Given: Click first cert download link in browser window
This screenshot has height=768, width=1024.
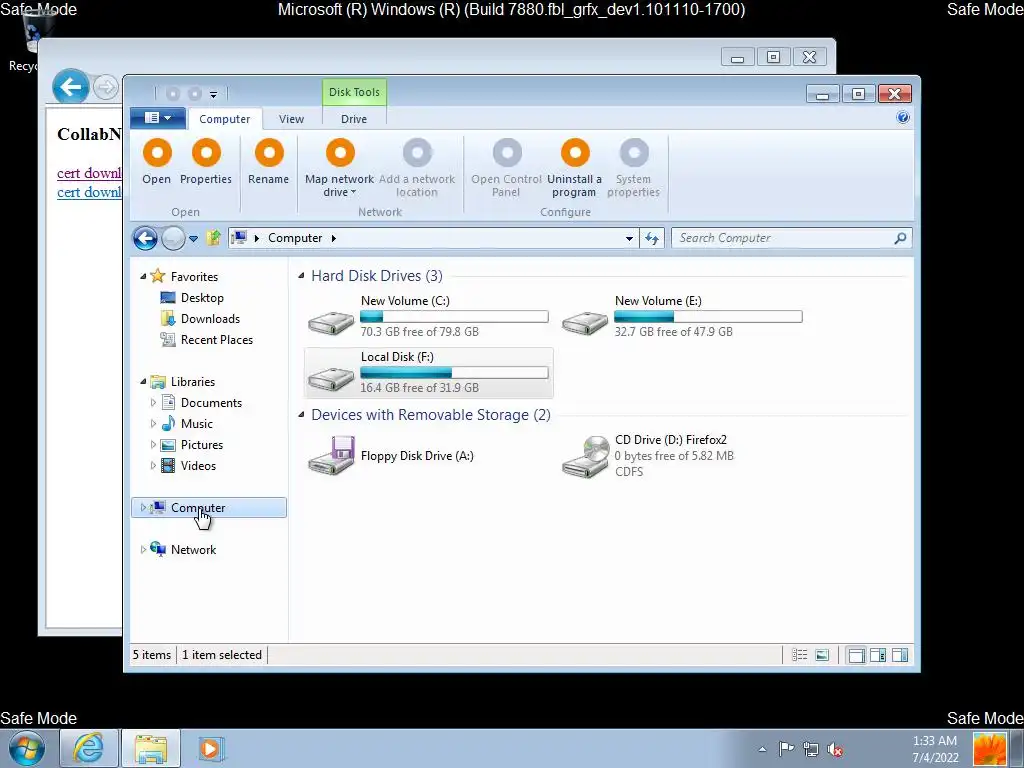Looking at the screenshot, I should tap(89, 173).
